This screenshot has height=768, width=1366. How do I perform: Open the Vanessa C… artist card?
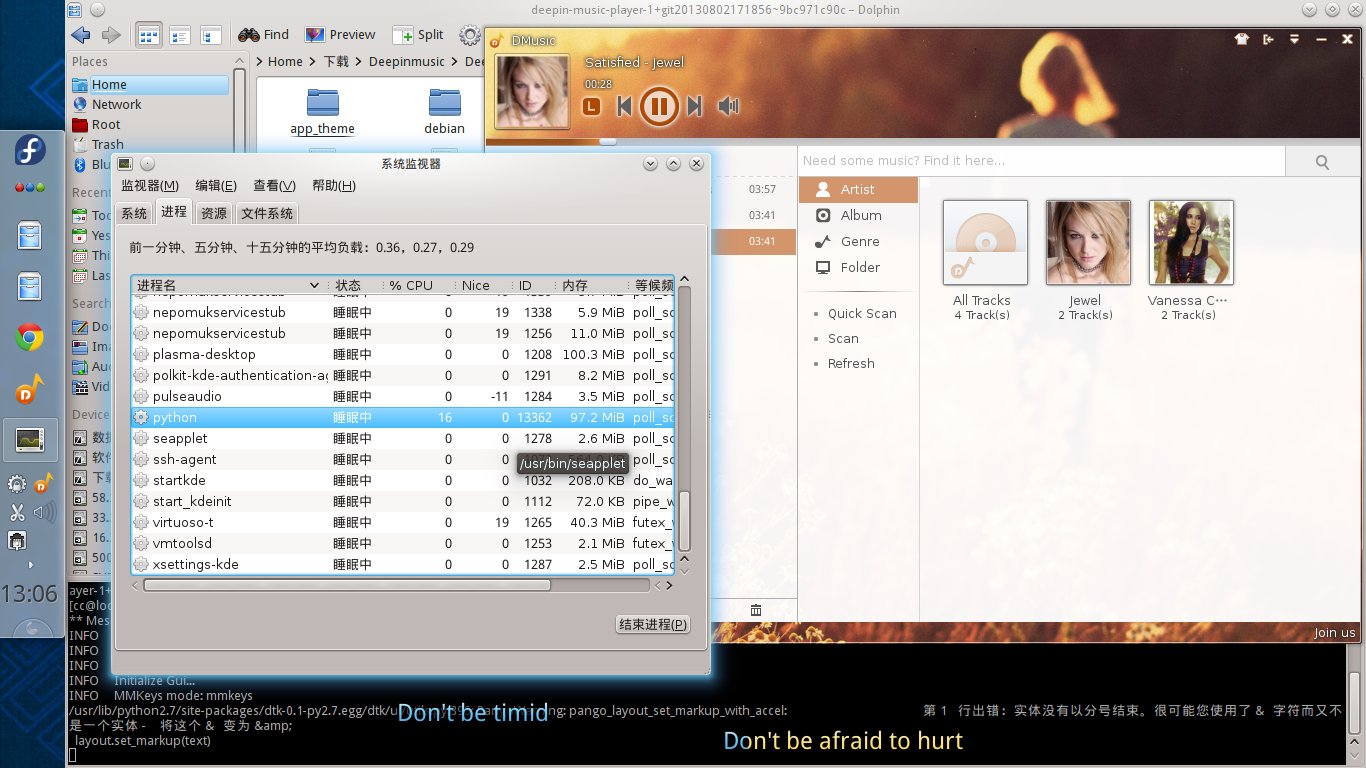click(x=1191, y=260)
